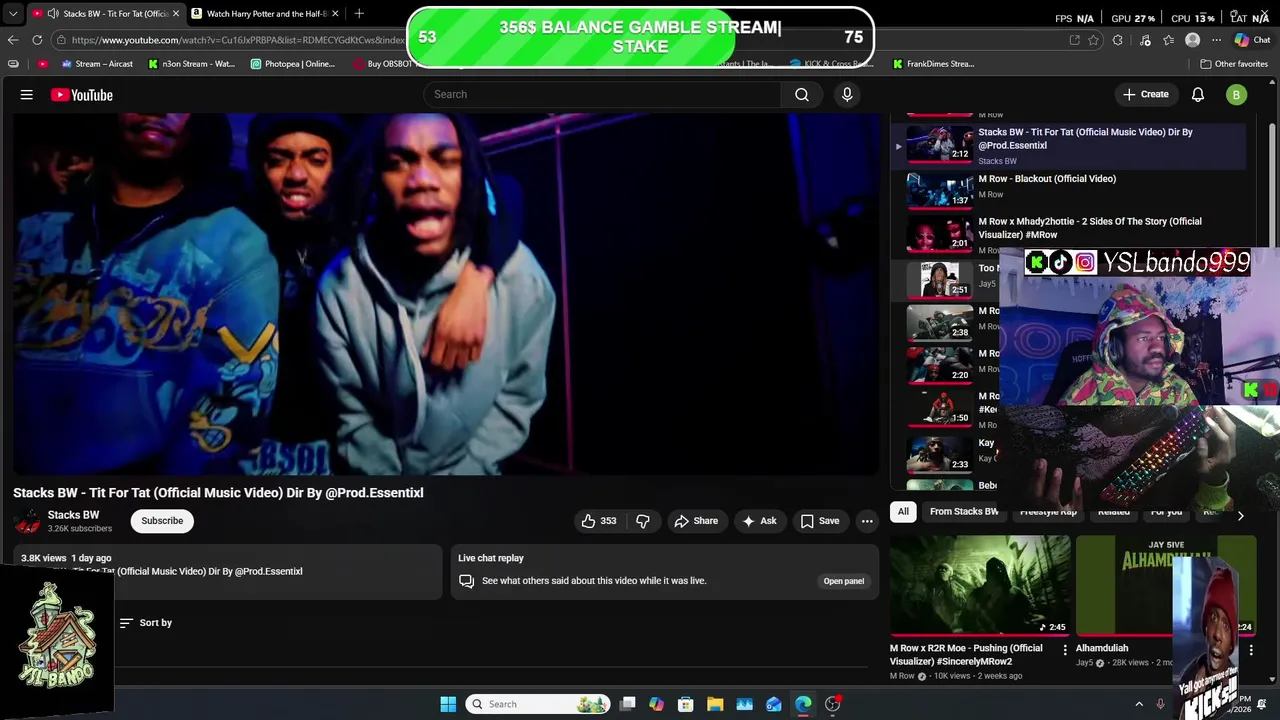The width and height of the screenshot is (1280, 720).
Task: Click the Create button
Action: [1146, 95]
